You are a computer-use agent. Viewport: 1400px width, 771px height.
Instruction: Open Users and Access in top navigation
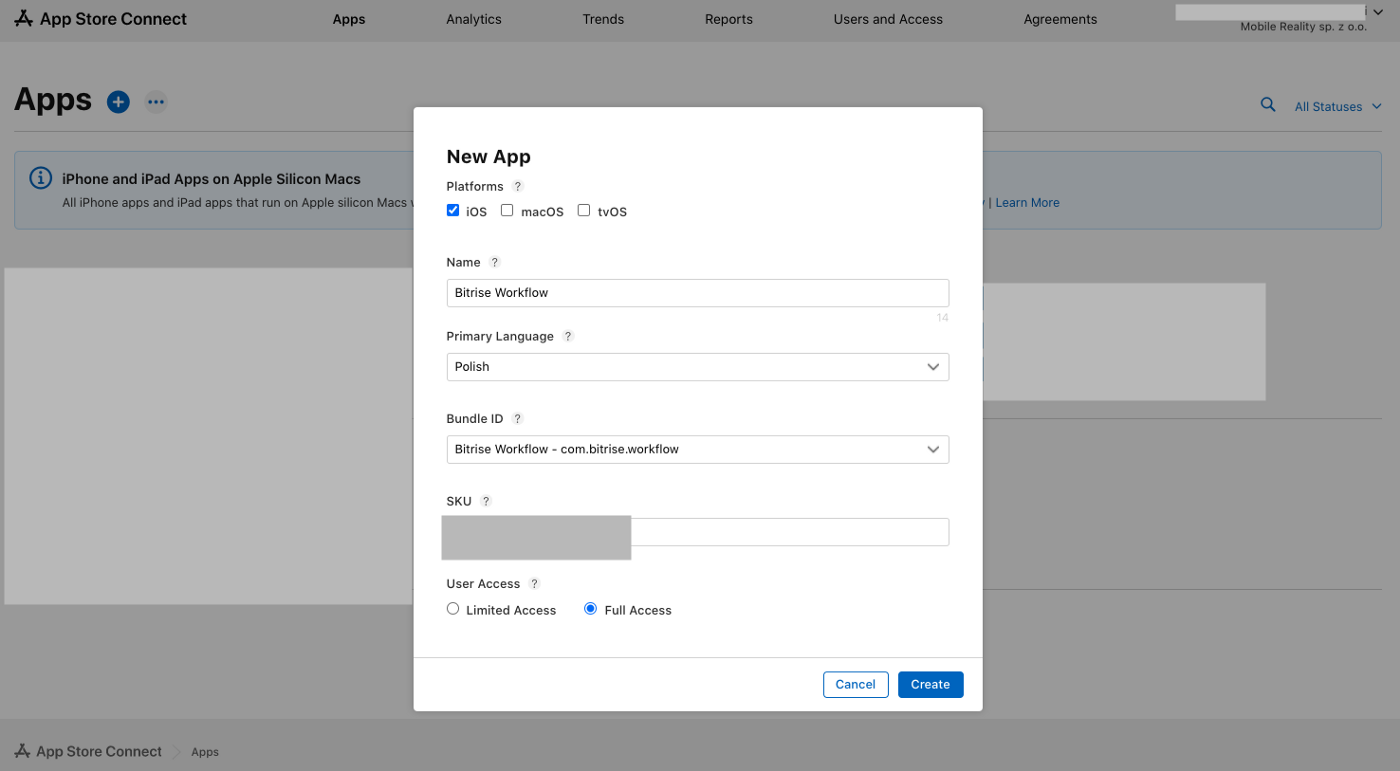(887, 19)
